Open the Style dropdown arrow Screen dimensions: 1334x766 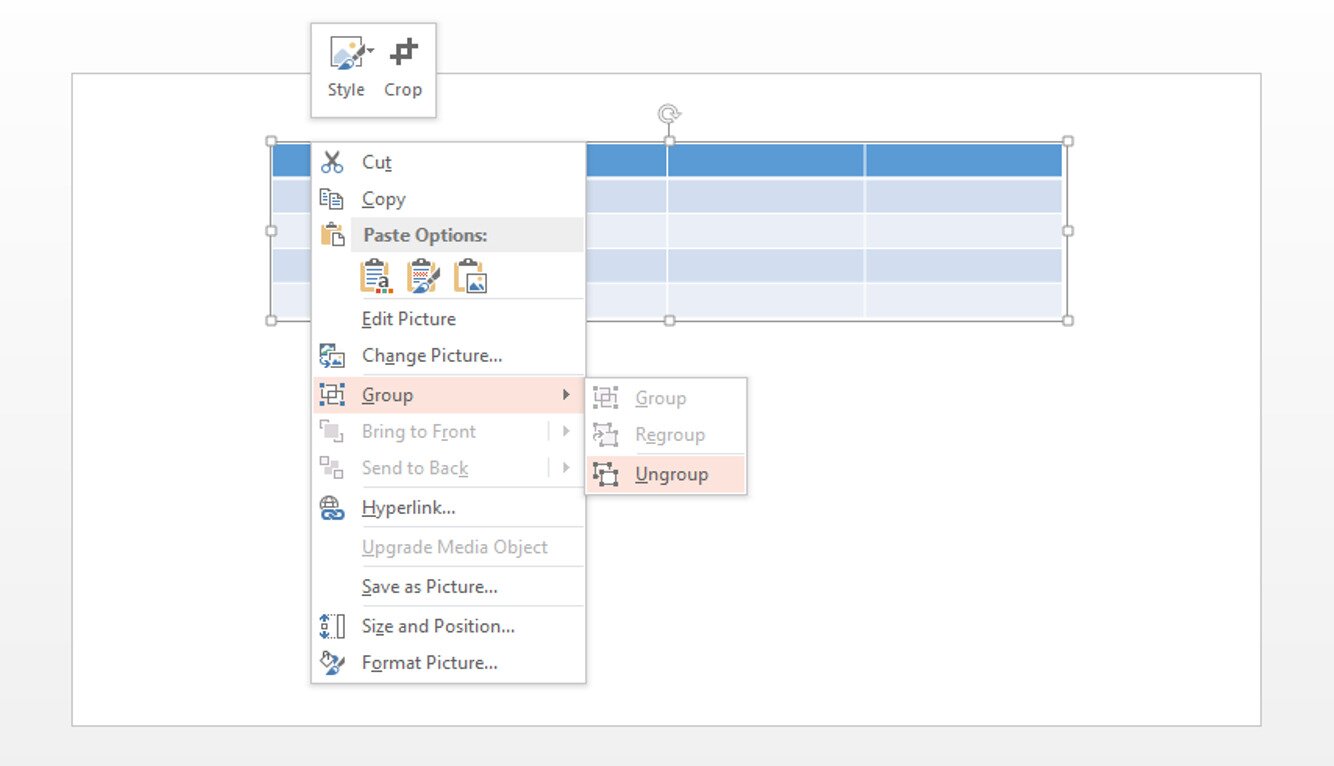(x=371, y=51)
